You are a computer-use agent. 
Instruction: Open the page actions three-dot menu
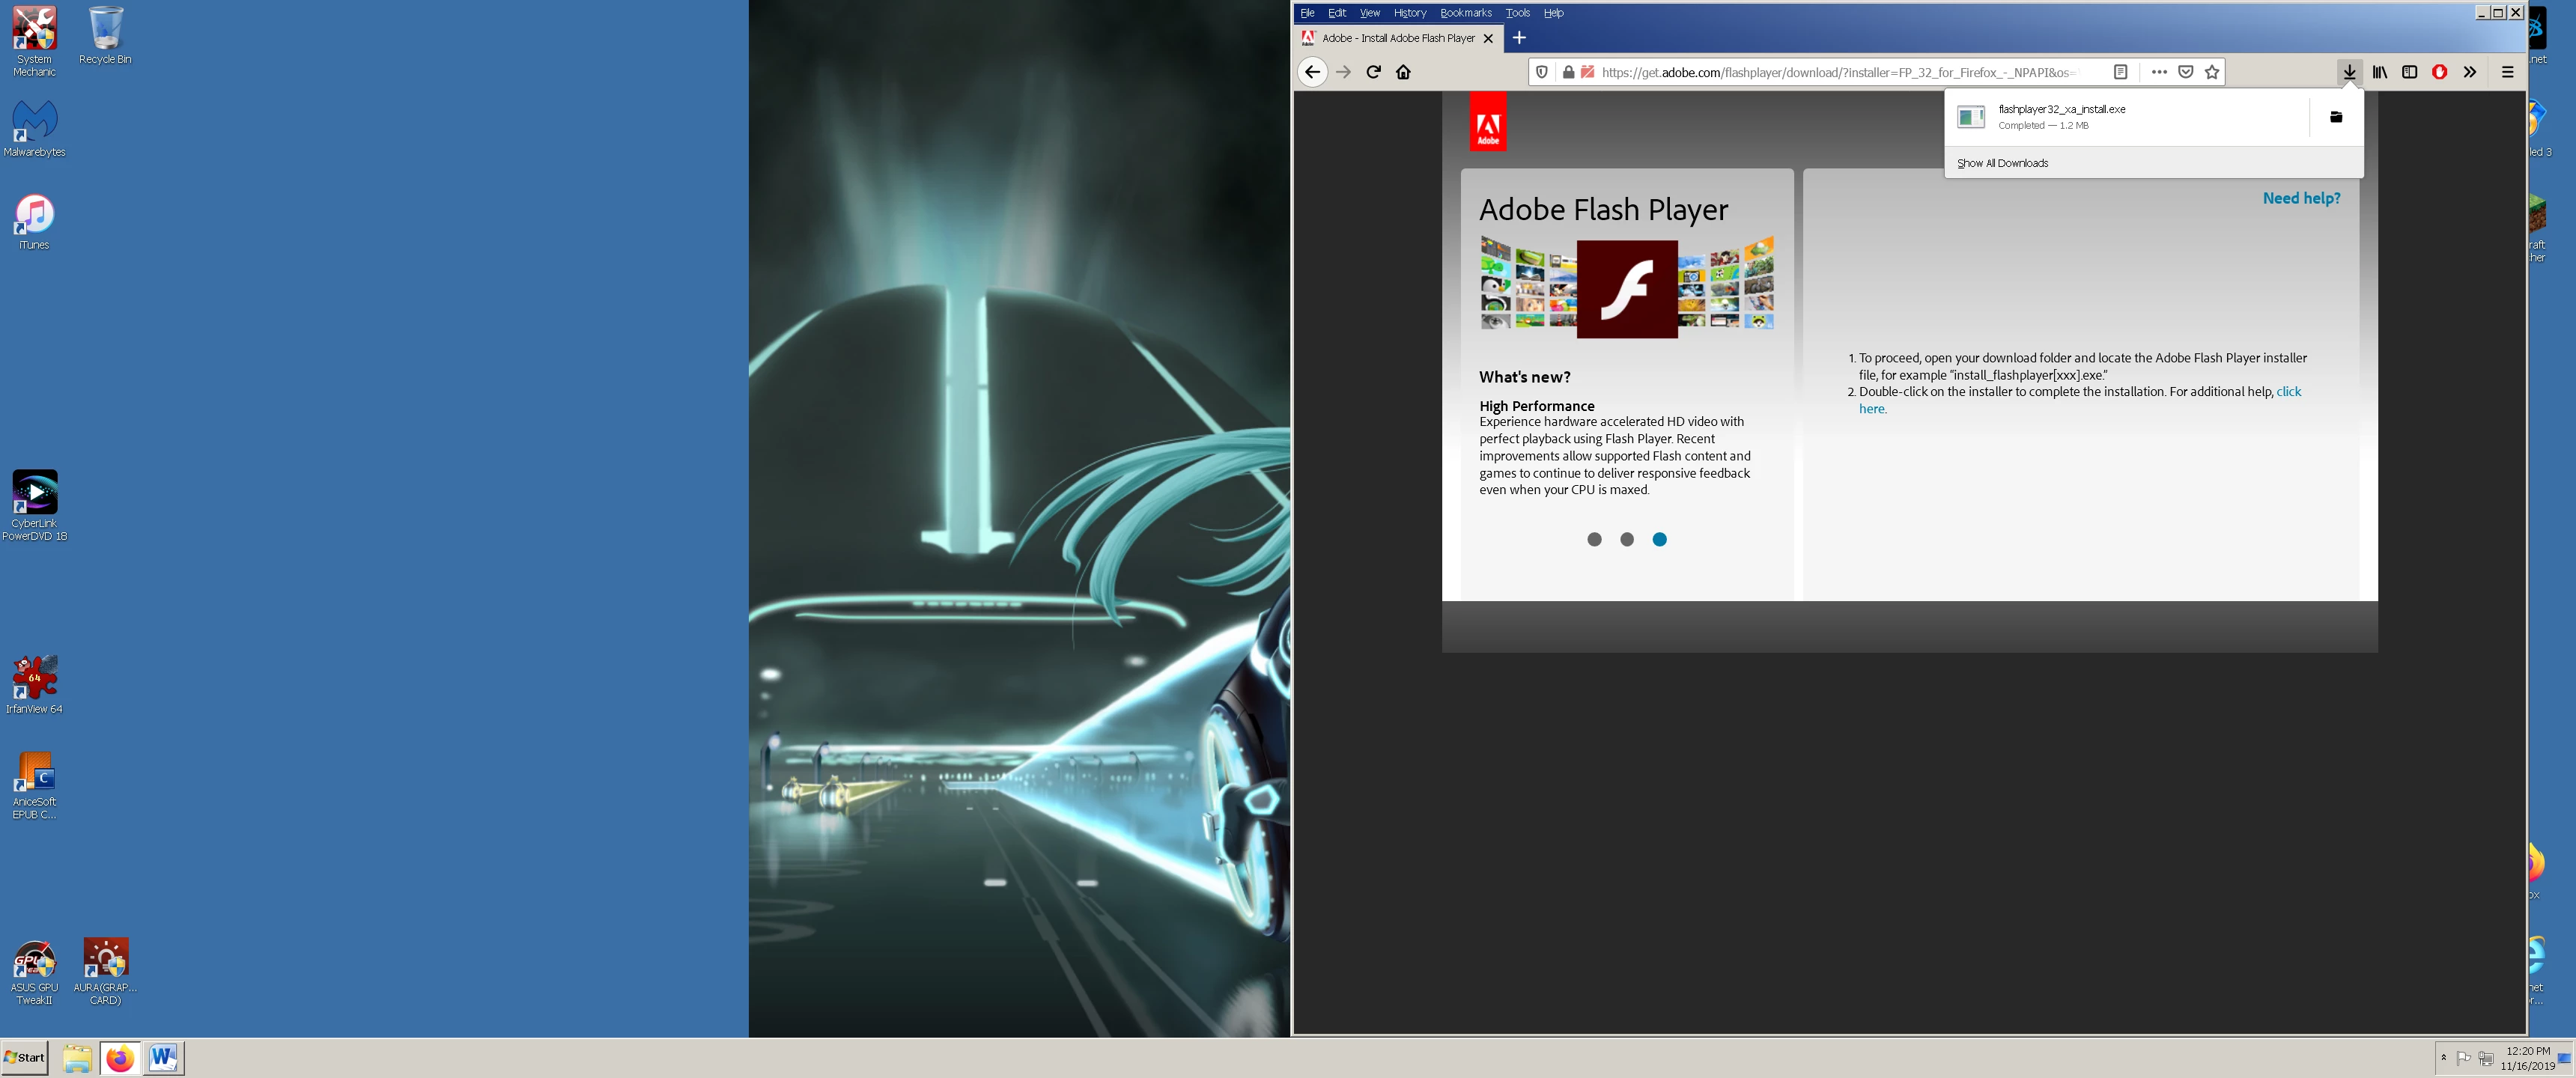click(2159, 72)
